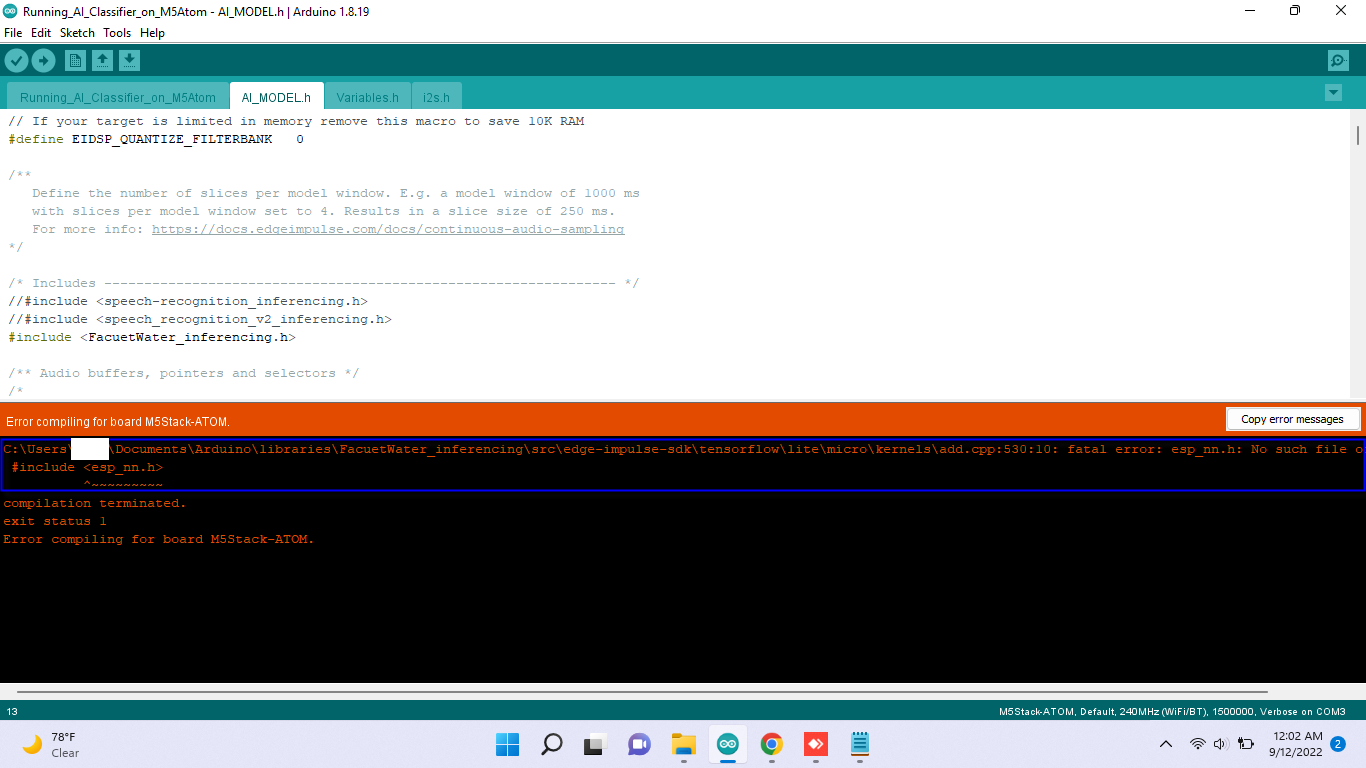Open the docs.edgeimpulse.com continuous audio sampling link

[388, 229]
